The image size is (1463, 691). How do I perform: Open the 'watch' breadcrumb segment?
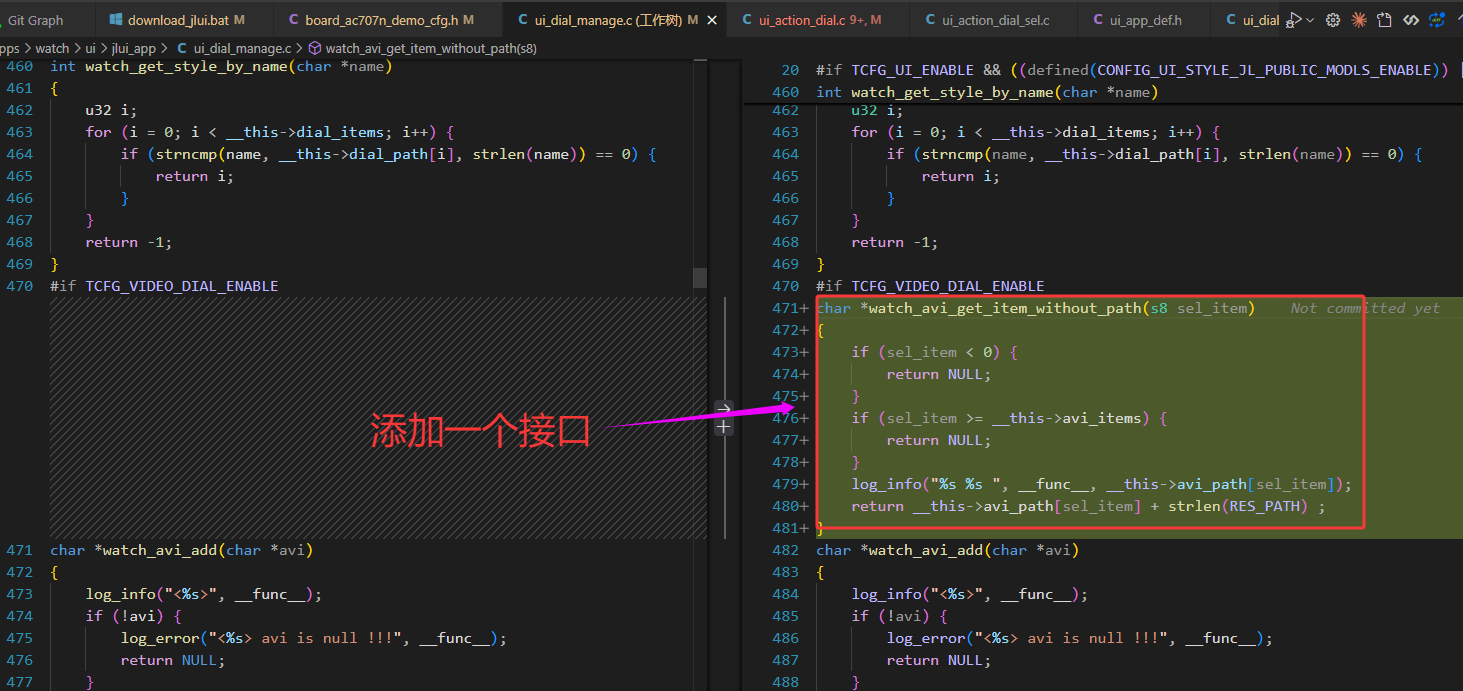52,48
